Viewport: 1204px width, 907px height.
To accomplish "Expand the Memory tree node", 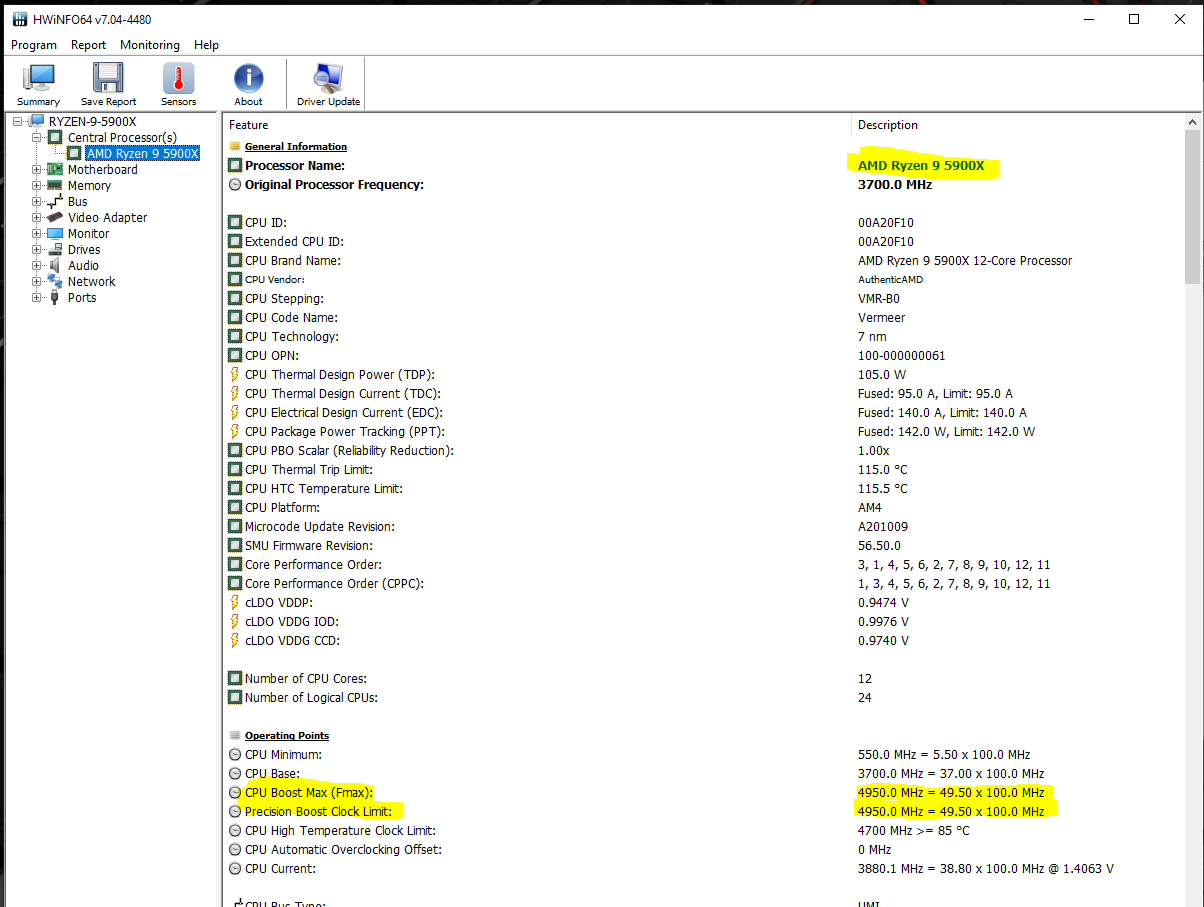I will [37, 185].
